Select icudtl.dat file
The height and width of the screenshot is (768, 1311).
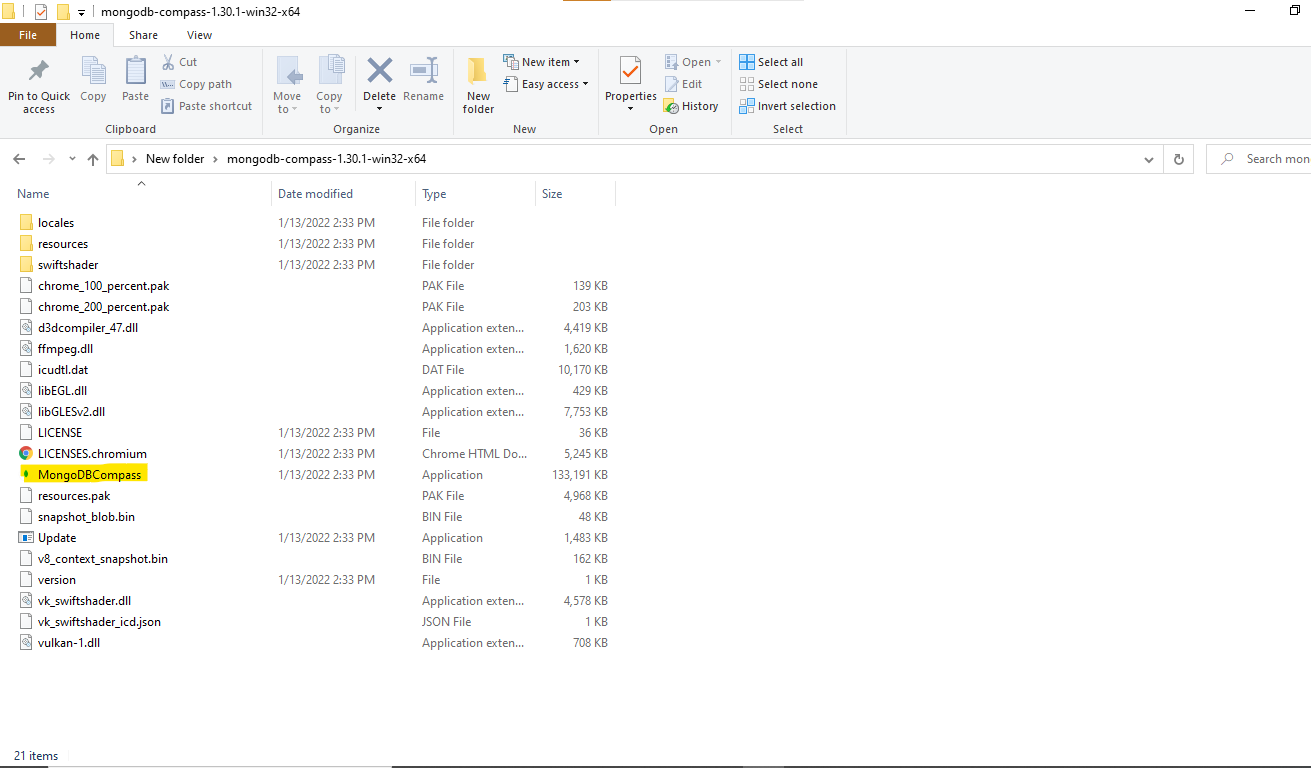[62, 370]
